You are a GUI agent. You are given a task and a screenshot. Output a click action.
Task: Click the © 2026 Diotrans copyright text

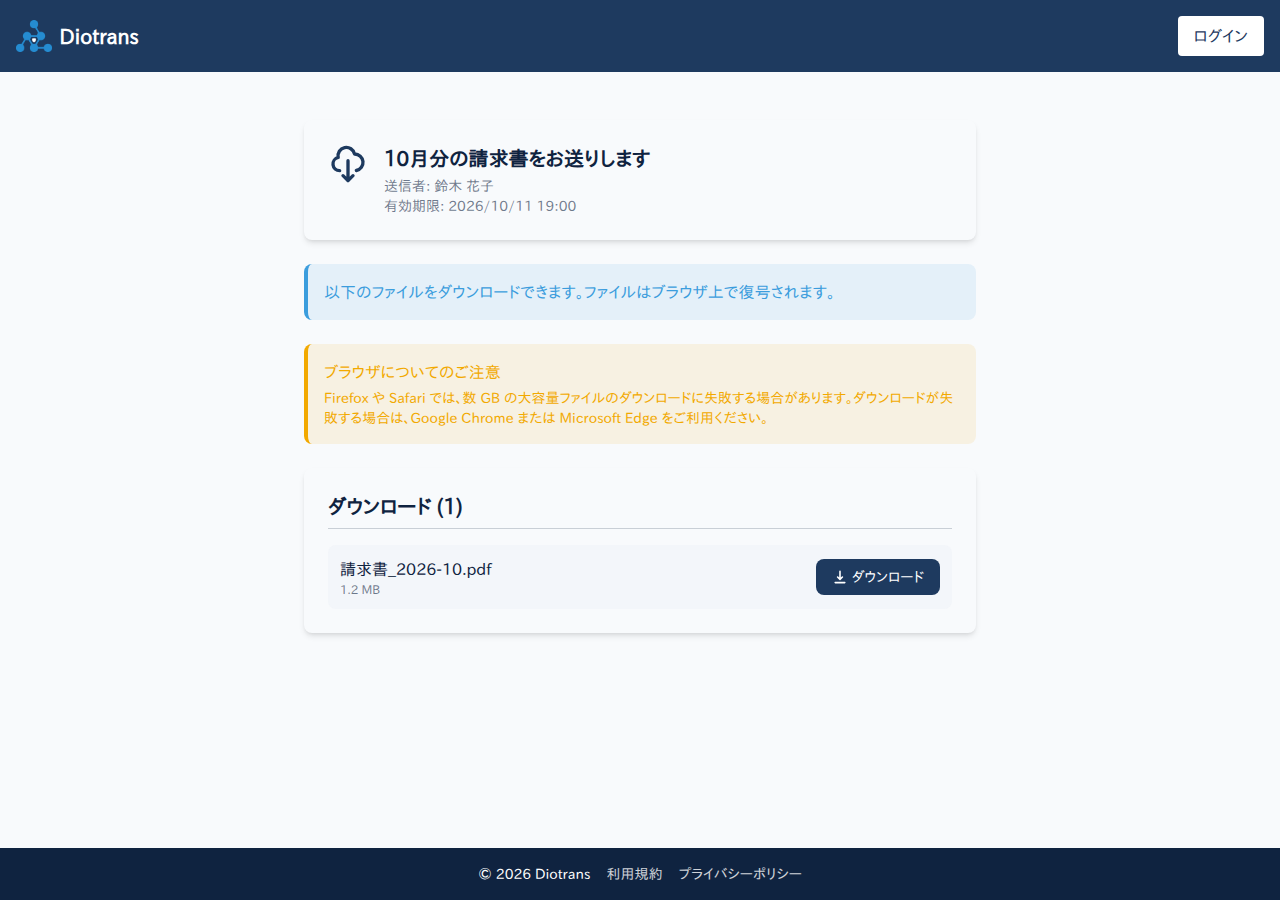point(535,874)
